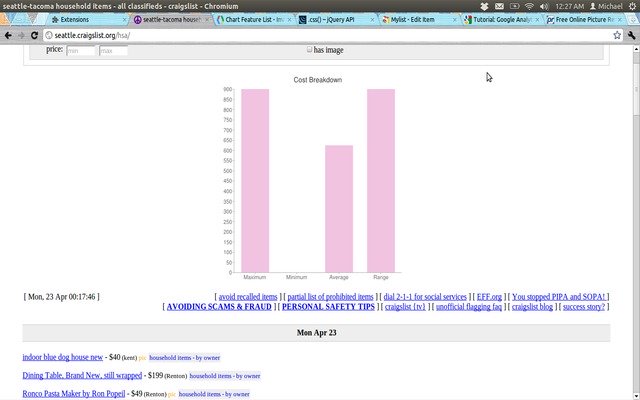640x400 pixels.
Task: Switch to Free Online Picture tab
Action: point(582,20)
